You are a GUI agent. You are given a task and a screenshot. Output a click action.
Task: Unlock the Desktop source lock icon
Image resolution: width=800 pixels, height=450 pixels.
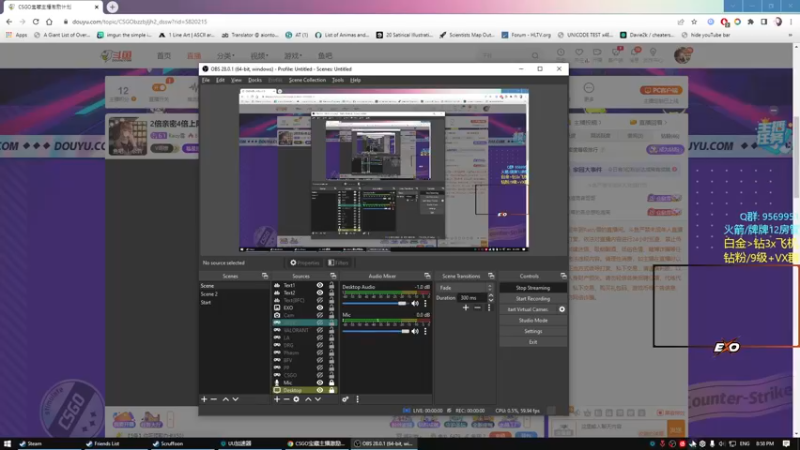[x=332, y=390]
